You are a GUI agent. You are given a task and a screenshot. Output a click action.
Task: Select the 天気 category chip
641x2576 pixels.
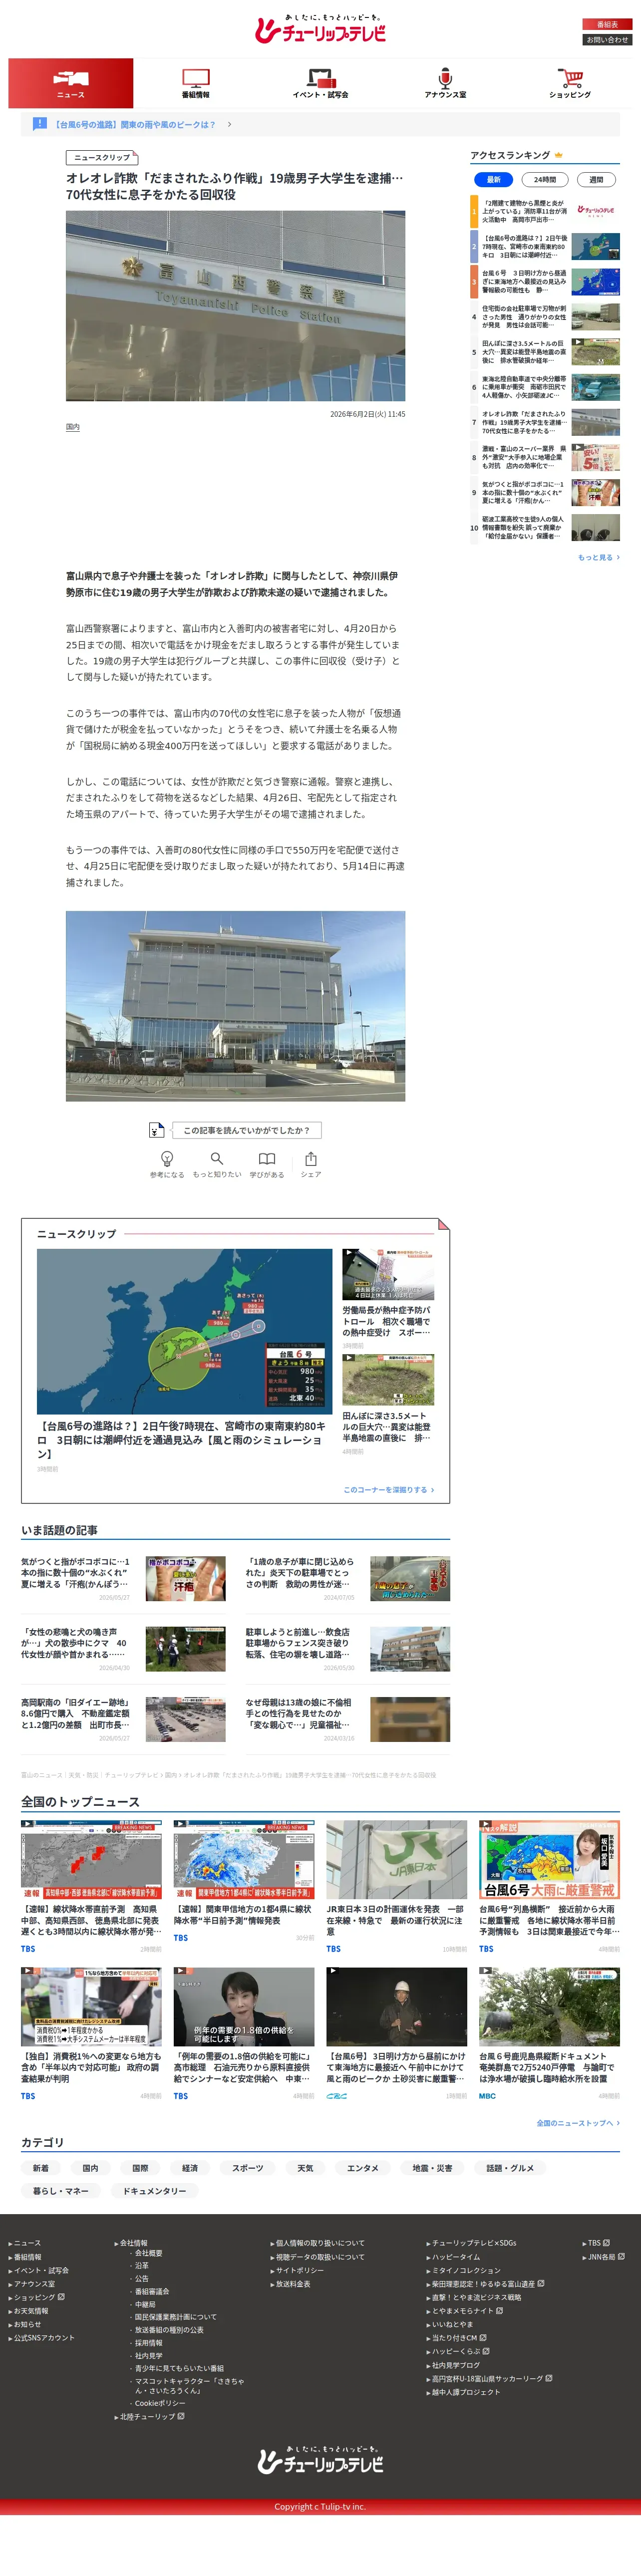305,2168
